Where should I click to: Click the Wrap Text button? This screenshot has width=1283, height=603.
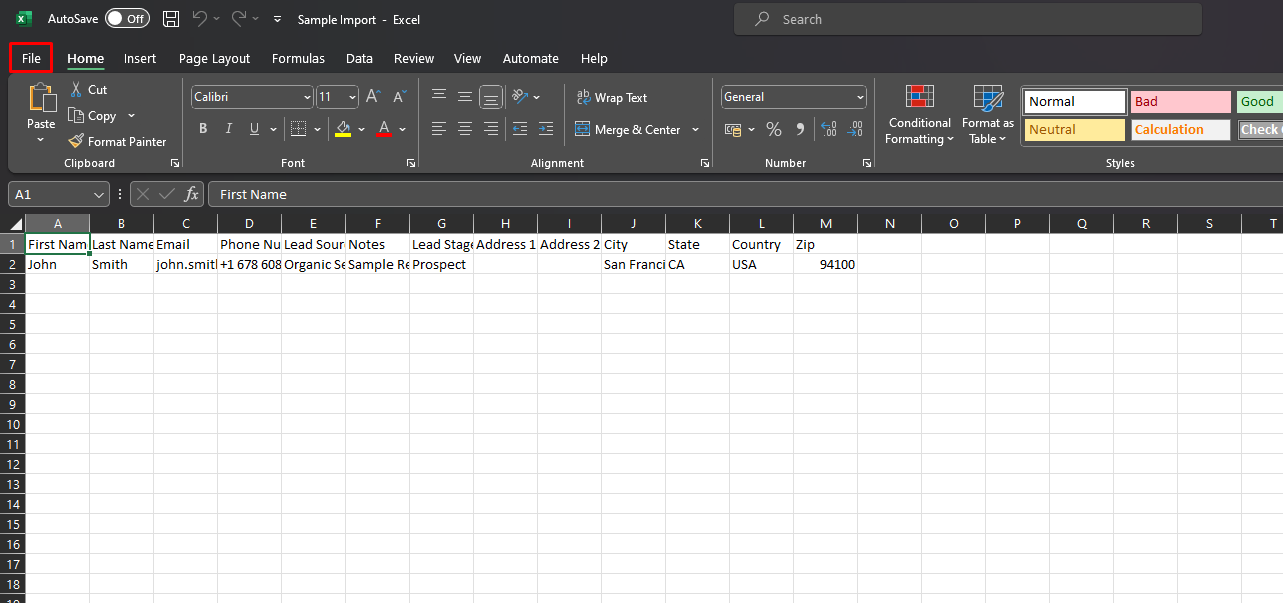click(x=611, y=97)
